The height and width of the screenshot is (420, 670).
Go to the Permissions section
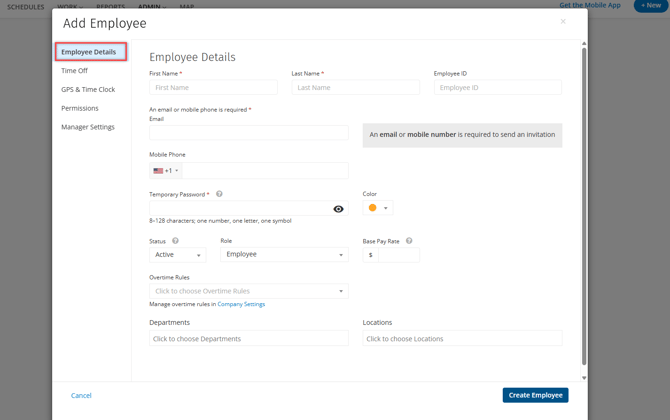(x=80, y=108)
